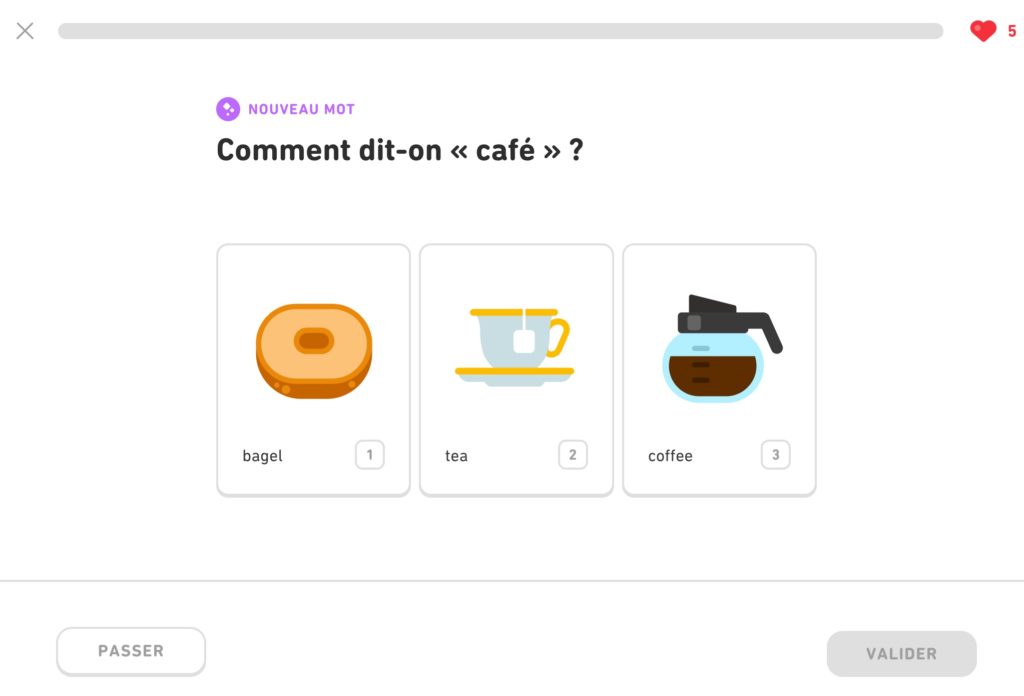Viewport: 1024px width, 696px height.
Task: Click the X exit lesson icon
Action: [24, 30]
